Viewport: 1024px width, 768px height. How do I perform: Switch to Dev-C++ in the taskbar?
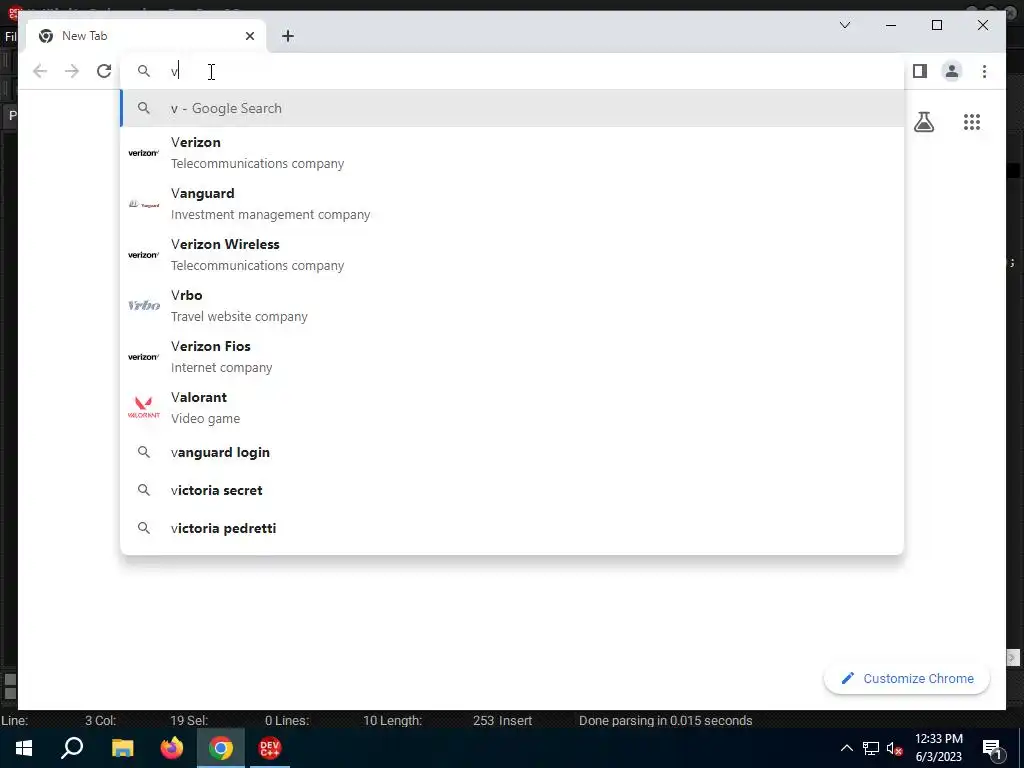point(270,748)
